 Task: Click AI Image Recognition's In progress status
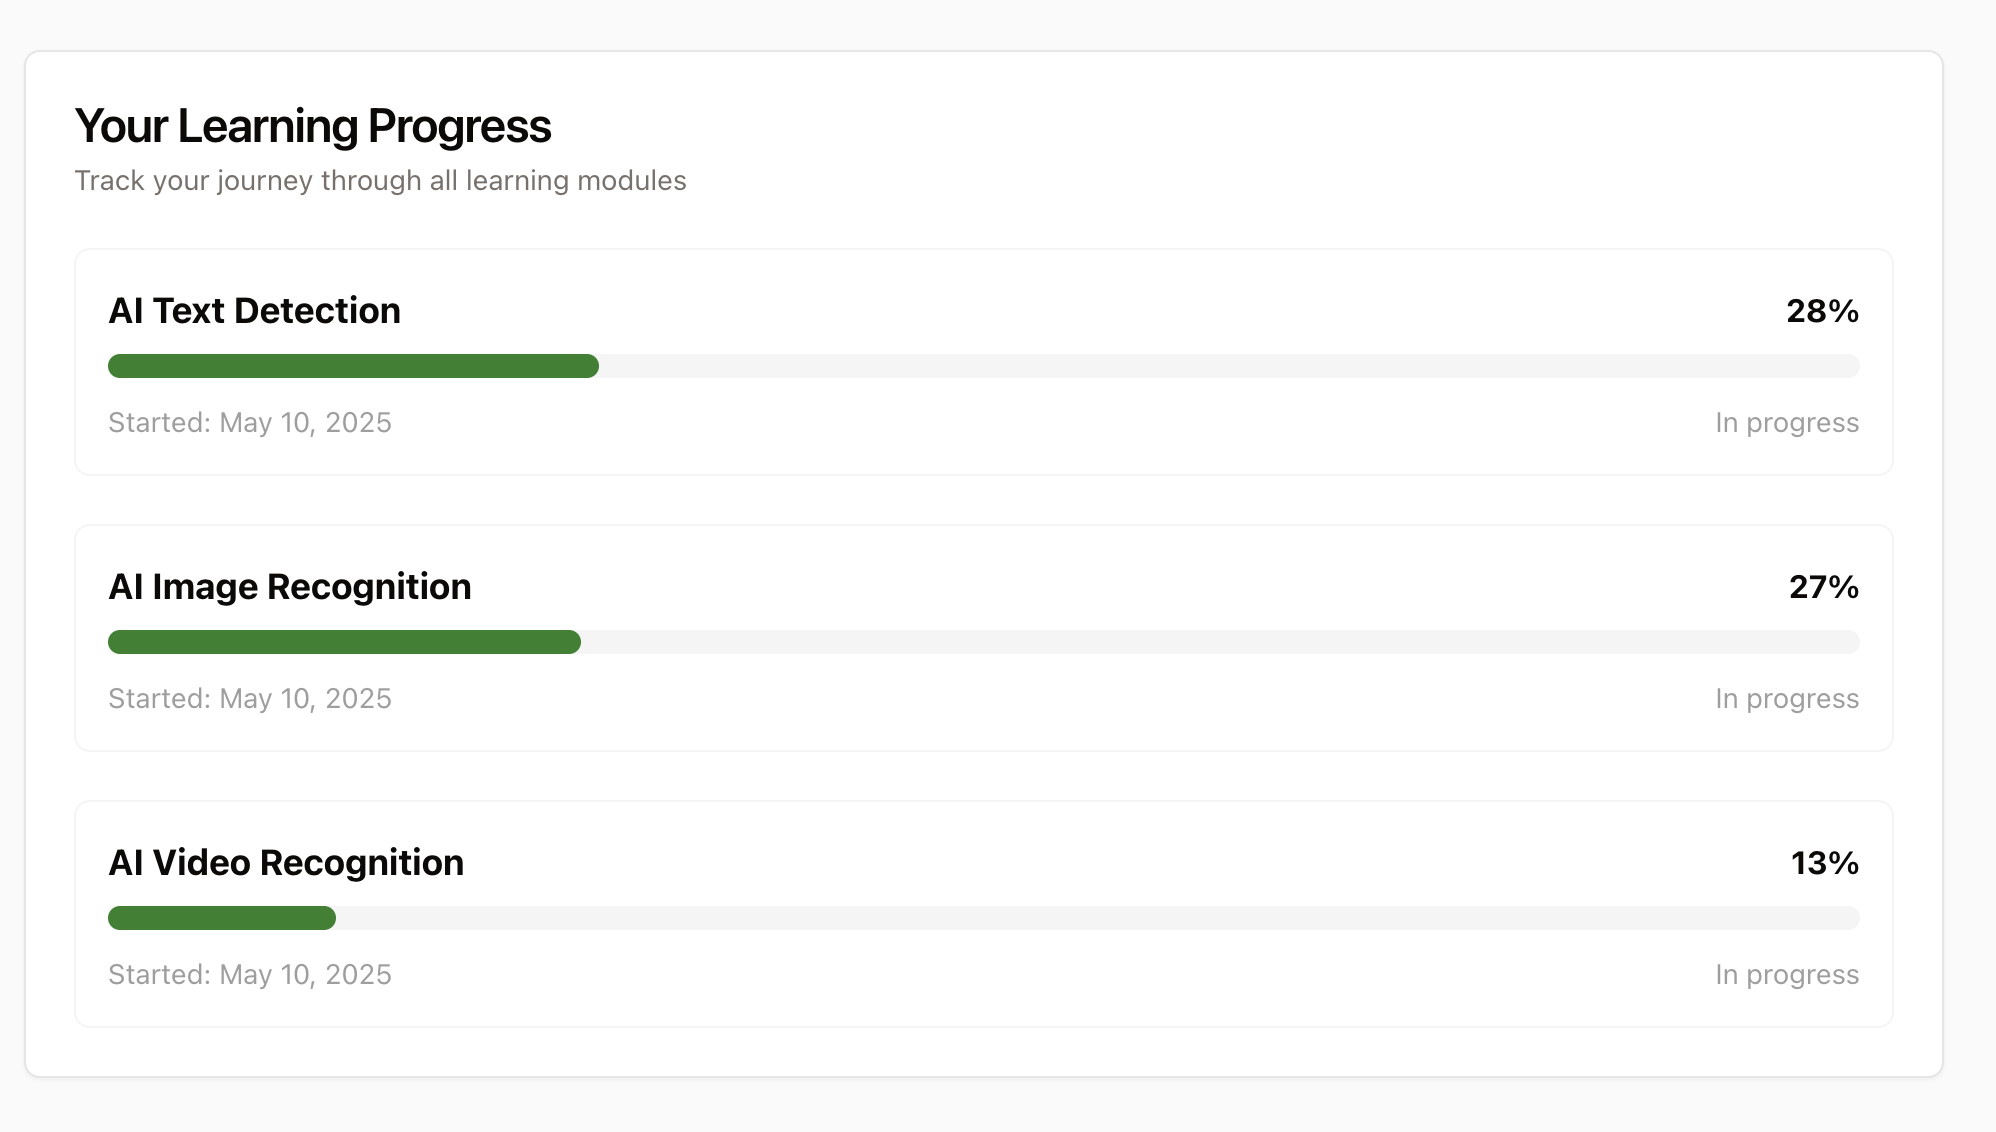[1786, 699]
